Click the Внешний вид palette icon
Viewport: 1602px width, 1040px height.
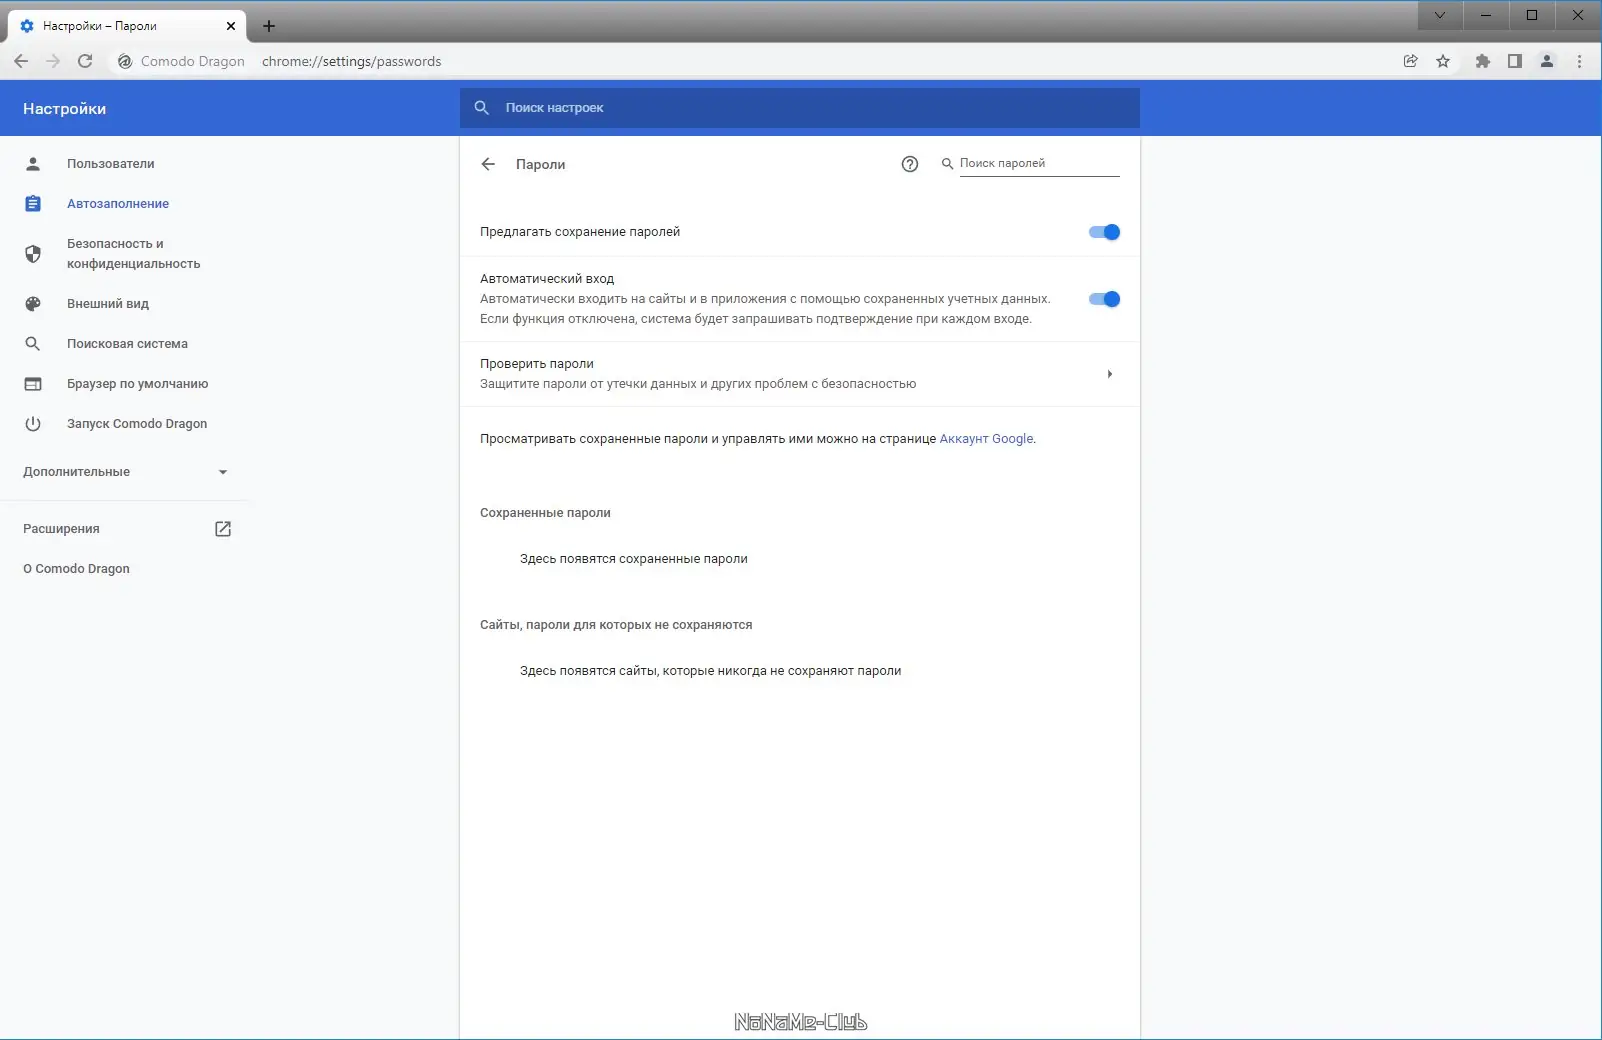coord(33,304)
